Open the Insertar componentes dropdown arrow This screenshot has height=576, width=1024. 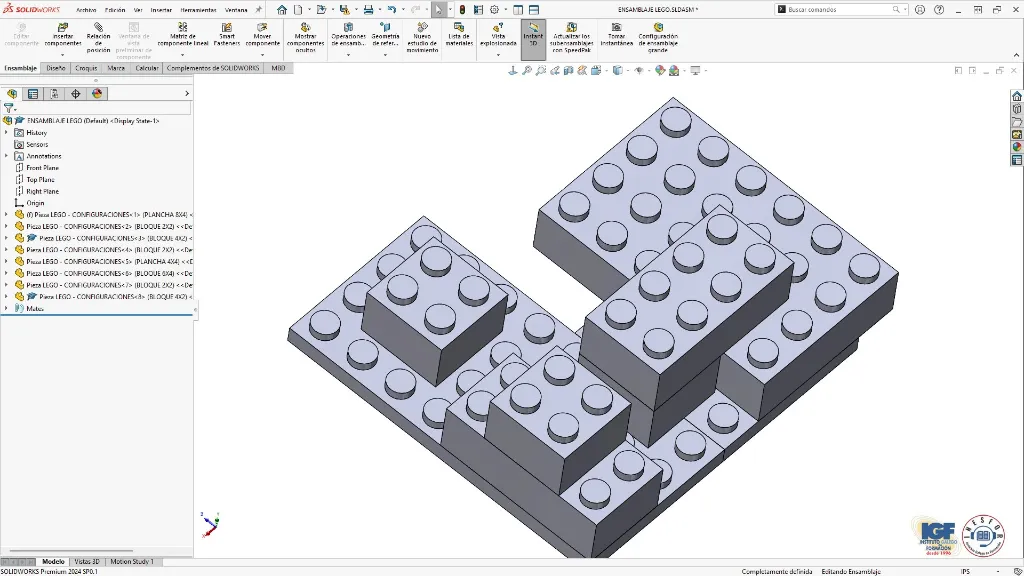coord(63,55)
